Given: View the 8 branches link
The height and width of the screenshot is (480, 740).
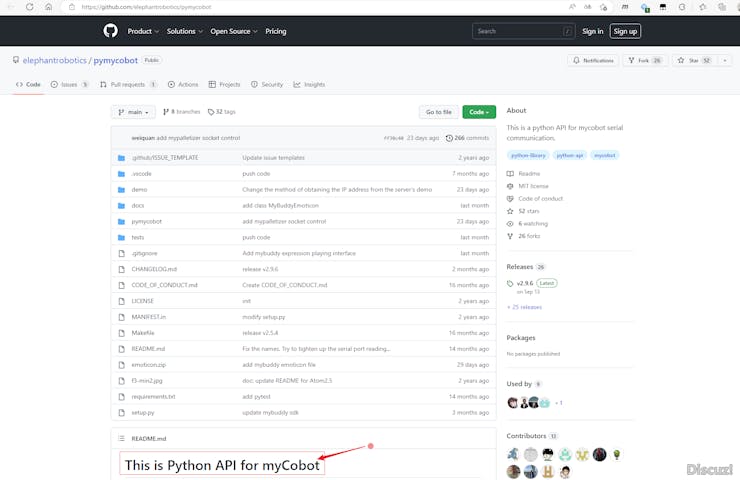Looking at the screenshot, I should tap(182, 112).
